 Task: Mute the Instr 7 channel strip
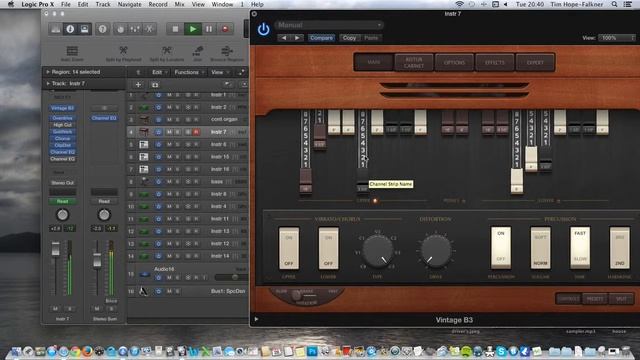tap(56, 309)
